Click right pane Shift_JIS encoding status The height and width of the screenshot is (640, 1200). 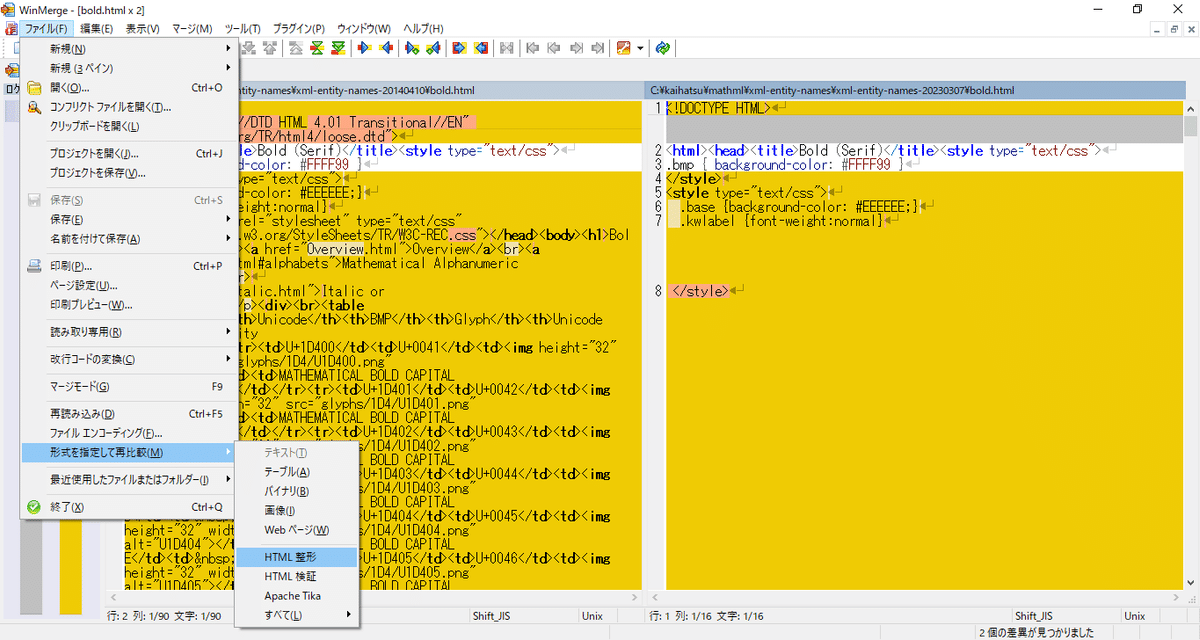(x=1033, y=616)
